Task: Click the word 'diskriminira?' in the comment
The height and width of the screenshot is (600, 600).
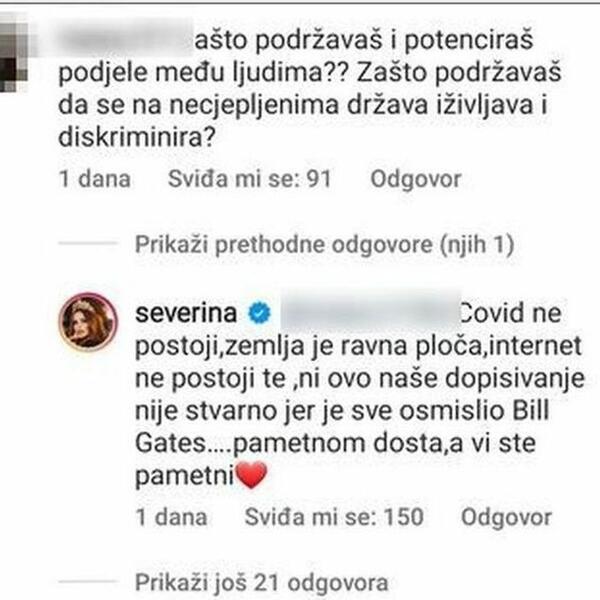Action: [137, 137]
